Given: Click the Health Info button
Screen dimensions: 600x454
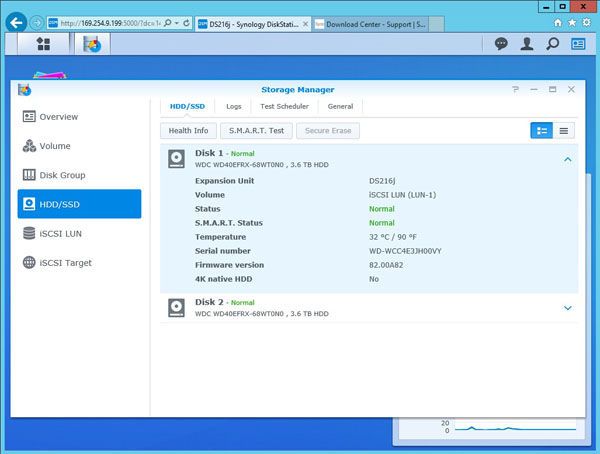Looking at the screenshot, I should click(x=188, y=130).
